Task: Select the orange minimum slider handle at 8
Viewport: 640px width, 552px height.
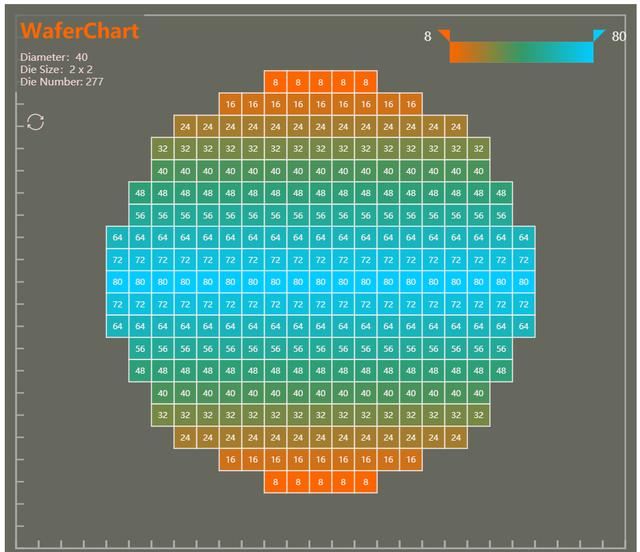Action: click(x=444, y=35)
